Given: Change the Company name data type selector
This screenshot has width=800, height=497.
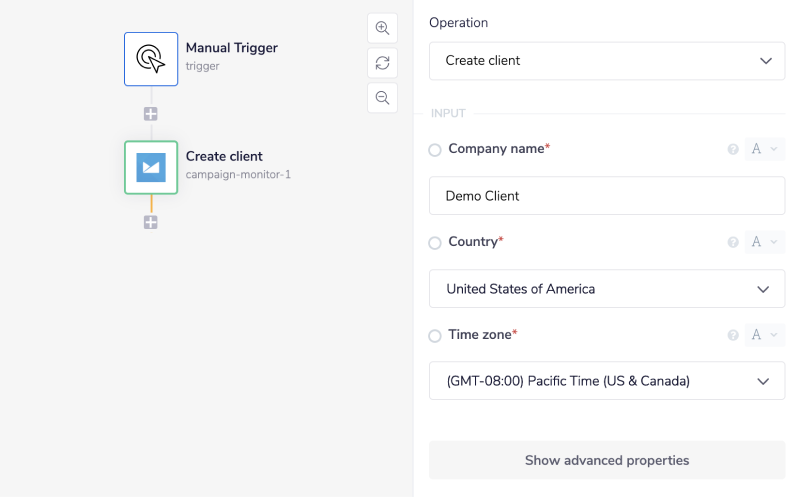Looking at the screenshot, I should click(x=764, y=150).
